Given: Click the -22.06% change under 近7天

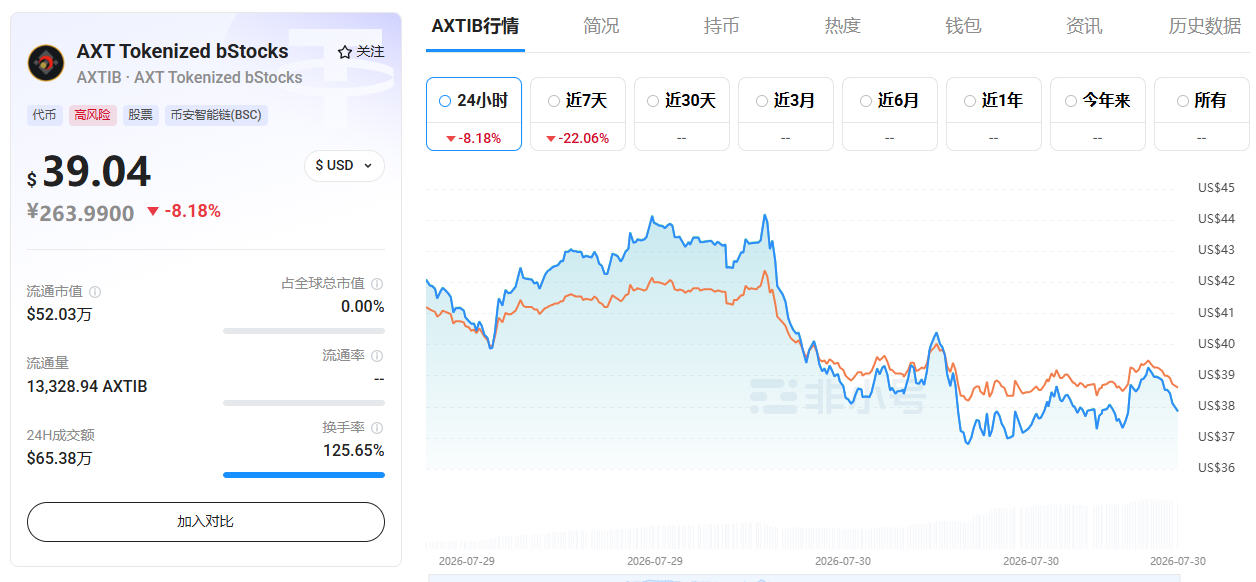Looking at the screenshot, I should click(577, 138).
